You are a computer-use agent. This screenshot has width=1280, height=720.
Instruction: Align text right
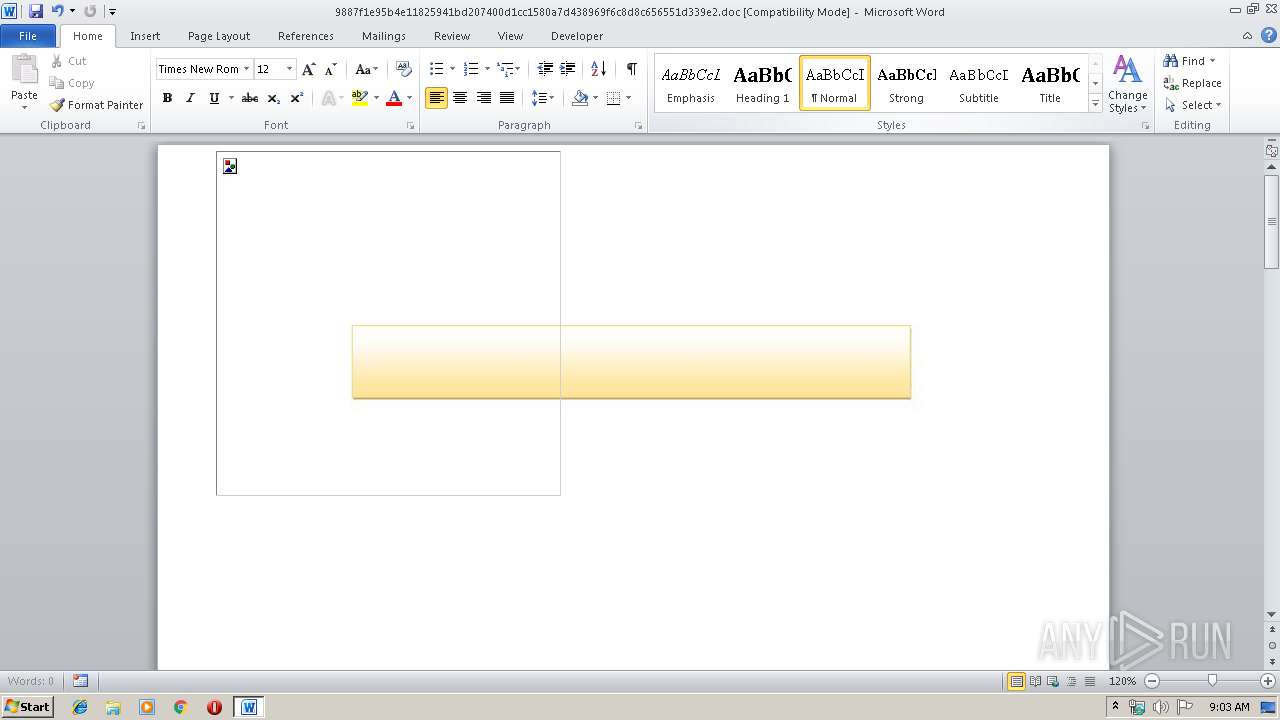coord(483,98)
